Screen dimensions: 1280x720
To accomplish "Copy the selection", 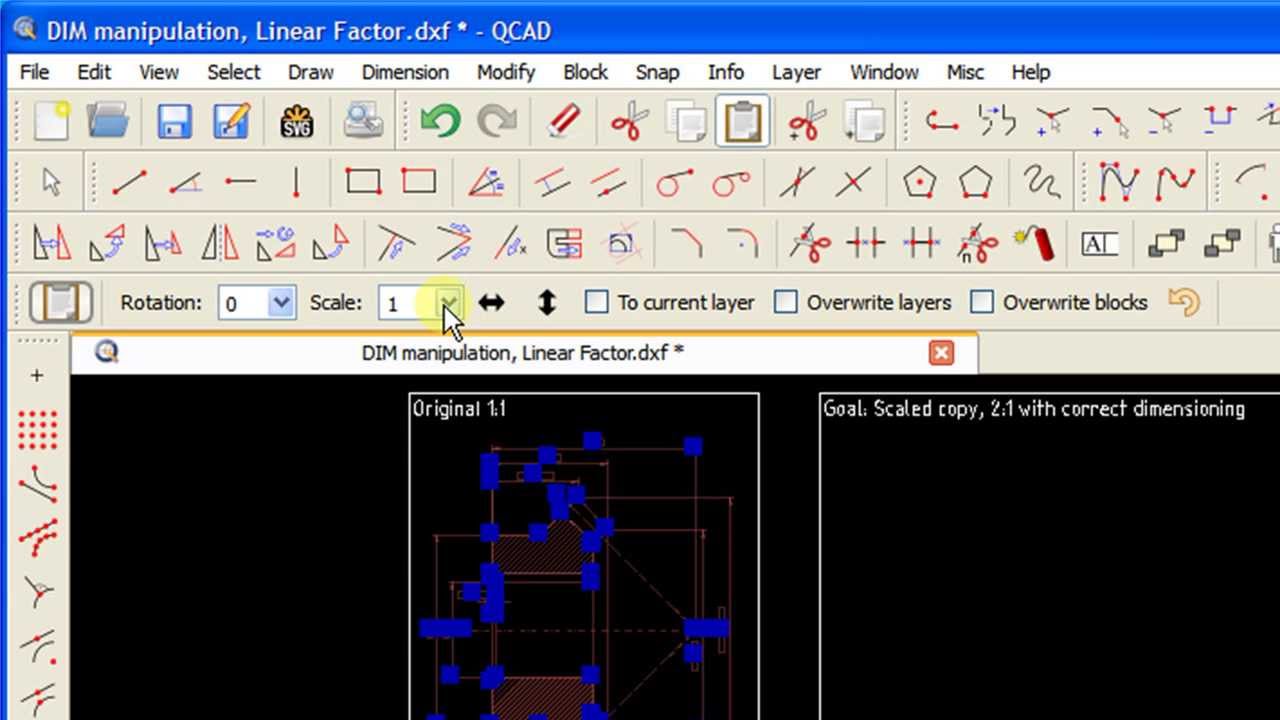I will tap(687, 121).
